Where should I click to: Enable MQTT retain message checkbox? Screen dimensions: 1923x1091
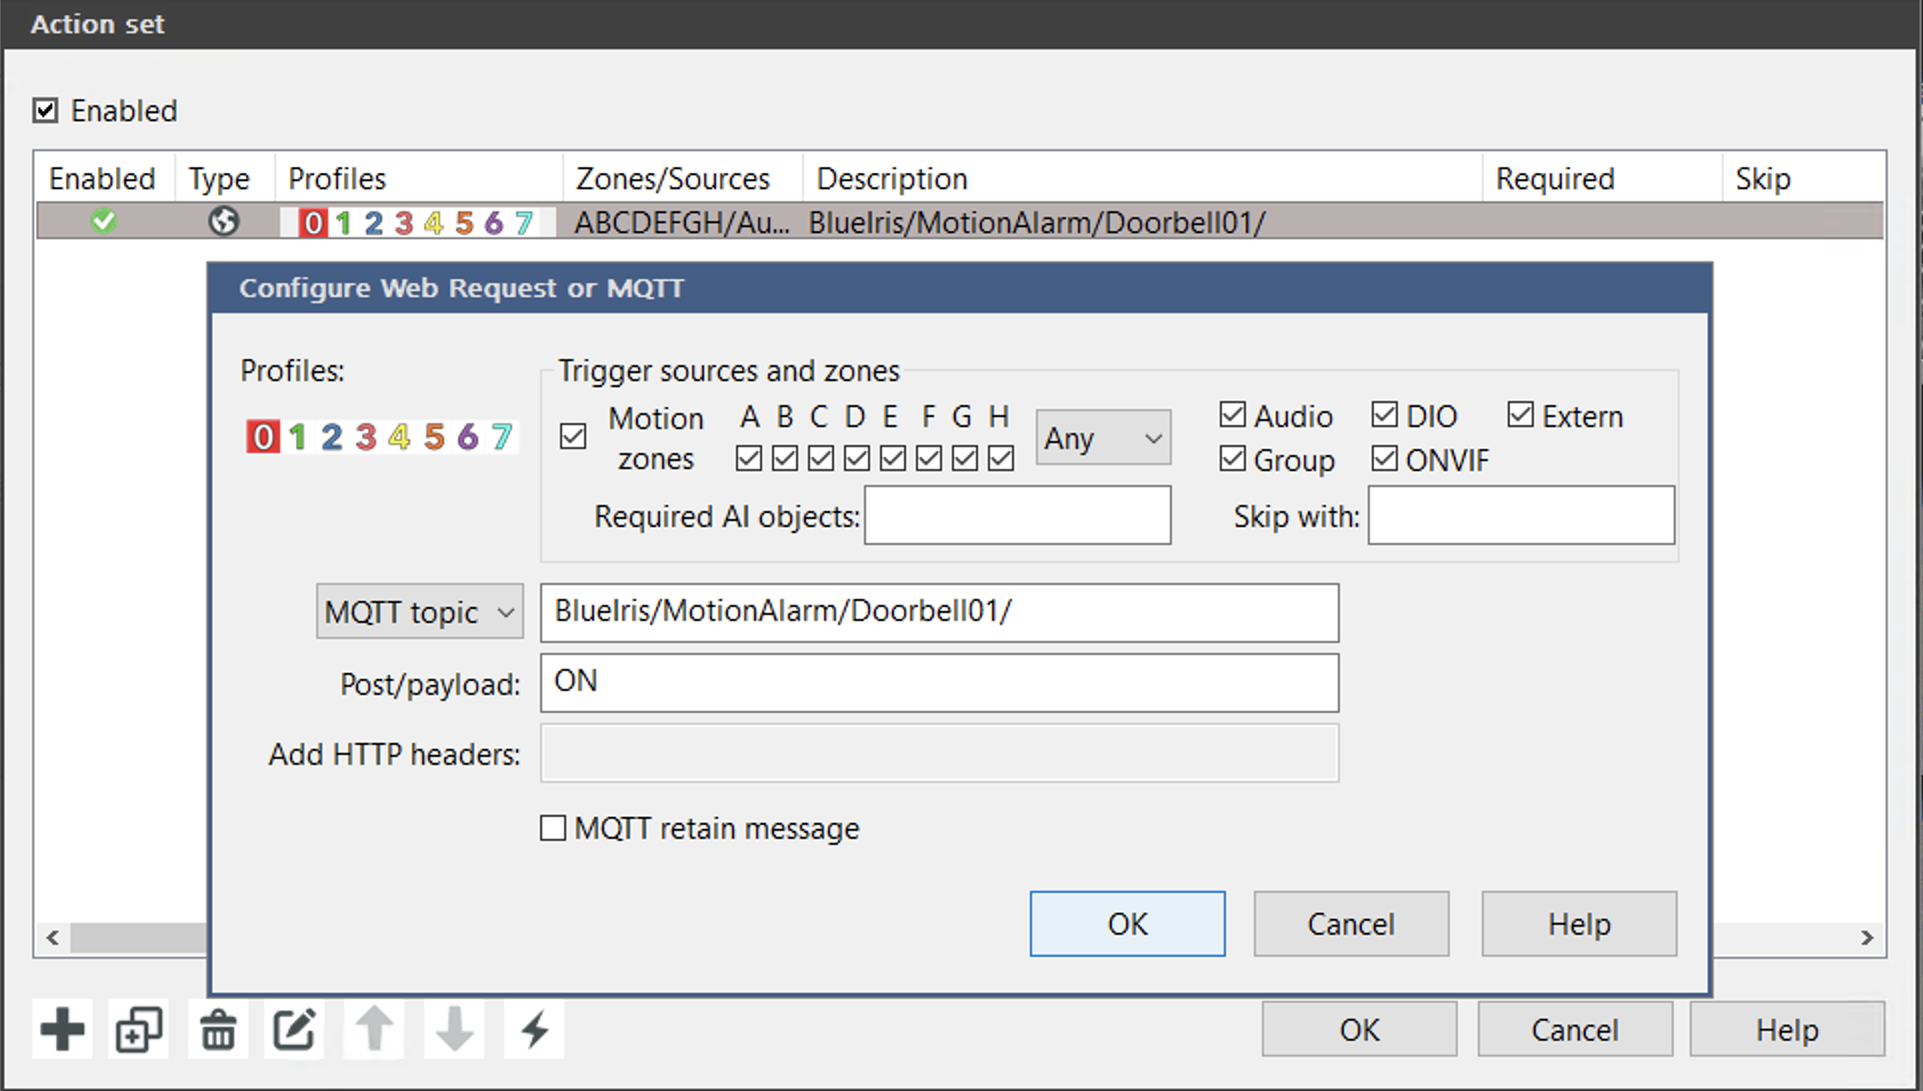coord(553,828)
